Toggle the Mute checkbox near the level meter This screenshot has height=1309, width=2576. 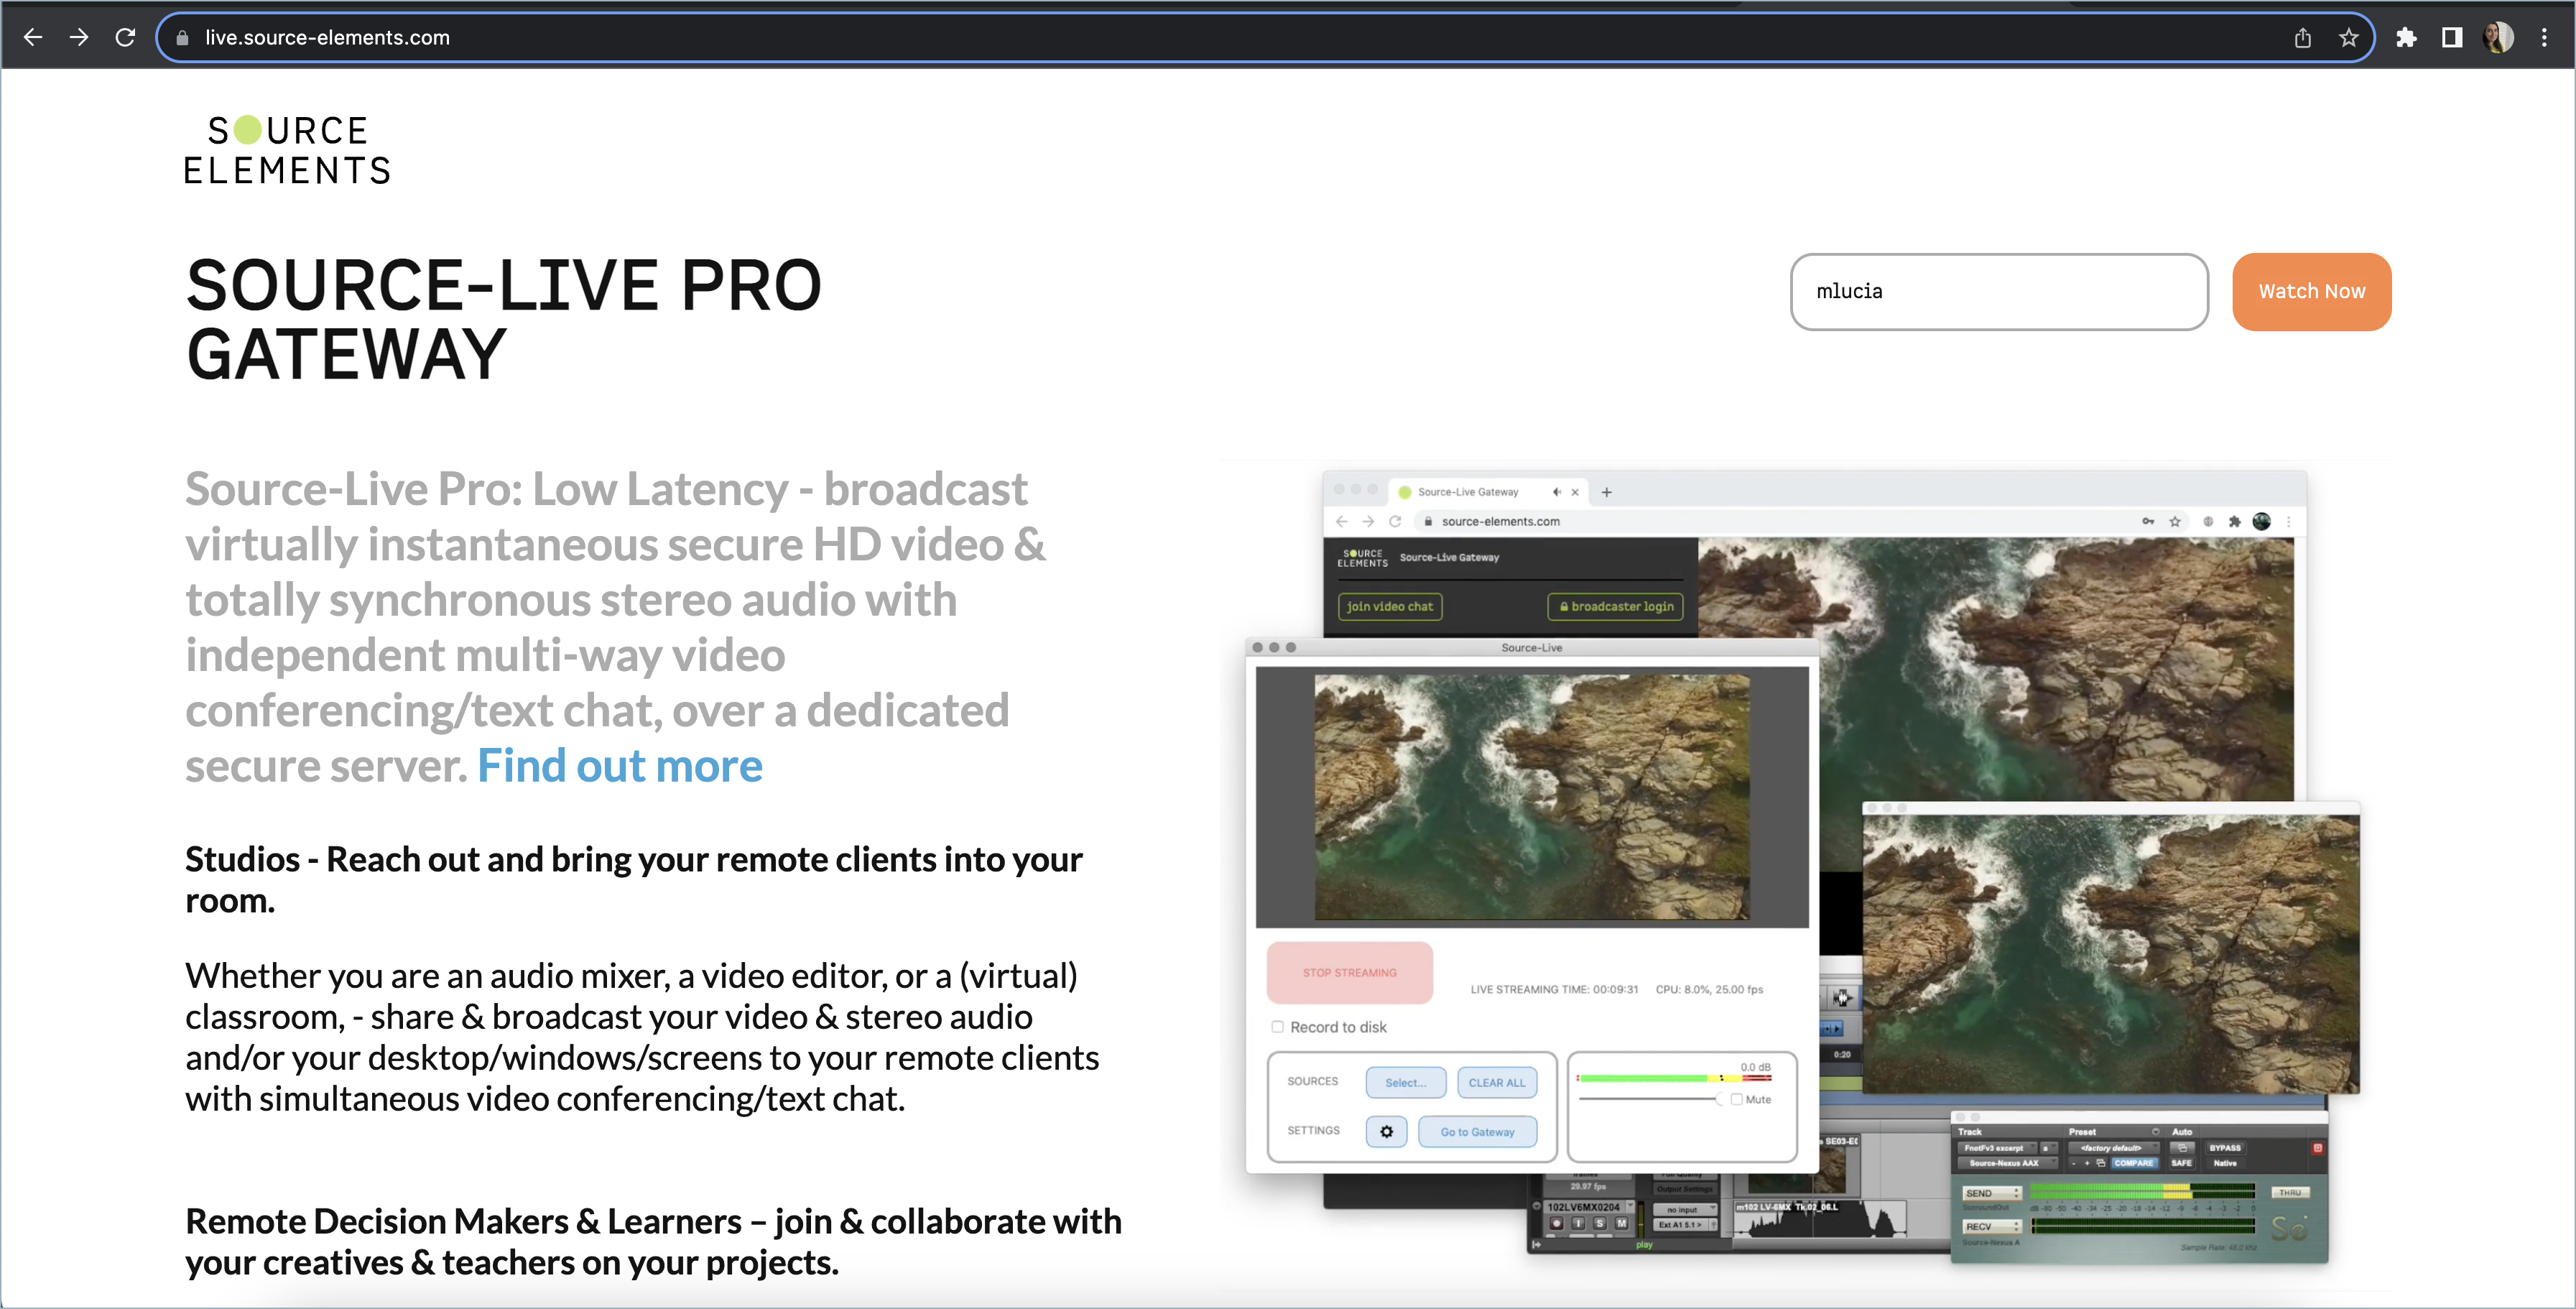1737,1099
